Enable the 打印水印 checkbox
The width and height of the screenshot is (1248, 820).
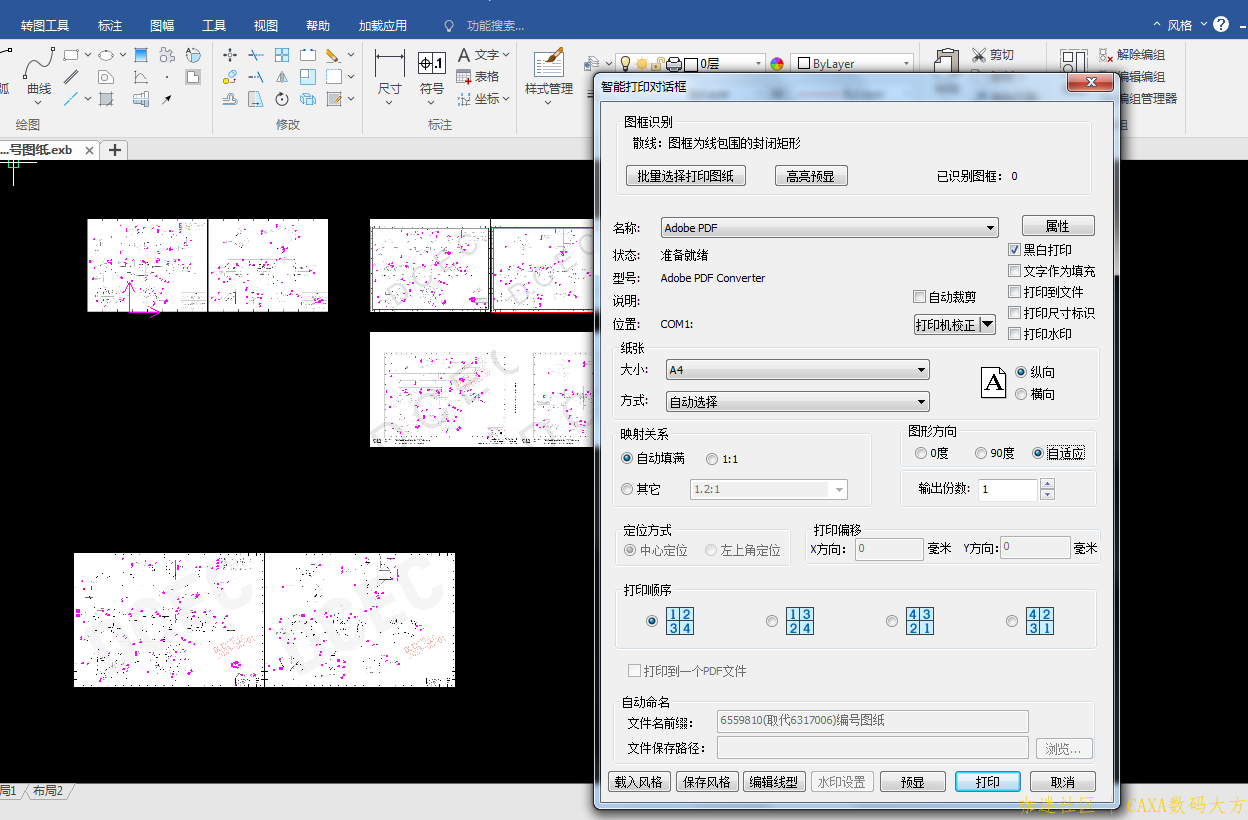[x=1014, y=334]
